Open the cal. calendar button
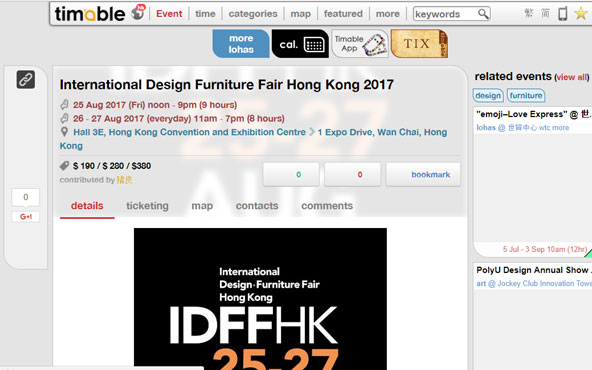 [x=300, y=44]
